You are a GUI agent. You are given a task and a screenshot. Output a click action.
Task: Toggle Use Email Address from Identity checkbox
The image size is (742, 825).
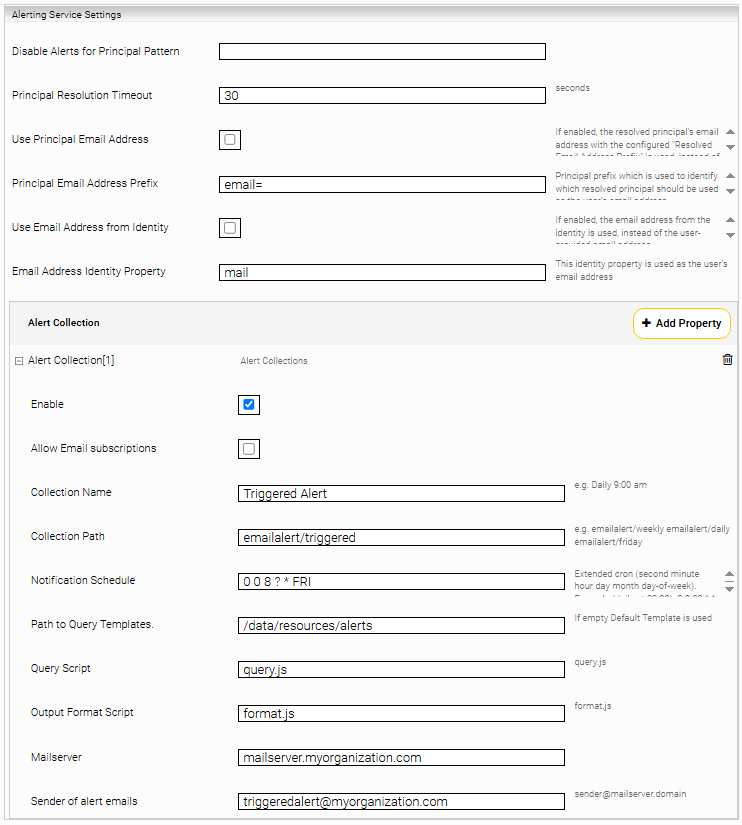coord(230,228)
